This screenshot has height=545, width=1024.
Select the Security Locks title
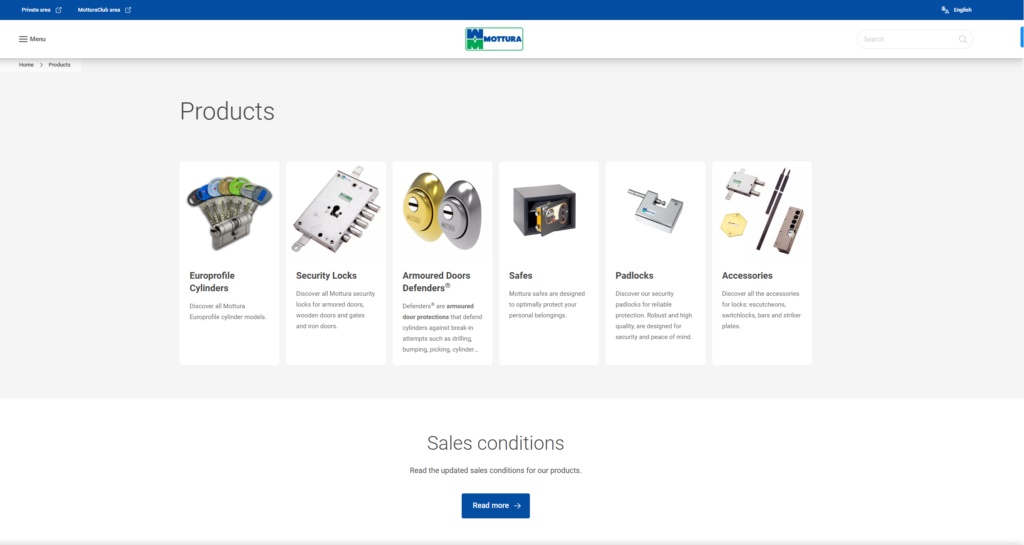click(327, 275)
